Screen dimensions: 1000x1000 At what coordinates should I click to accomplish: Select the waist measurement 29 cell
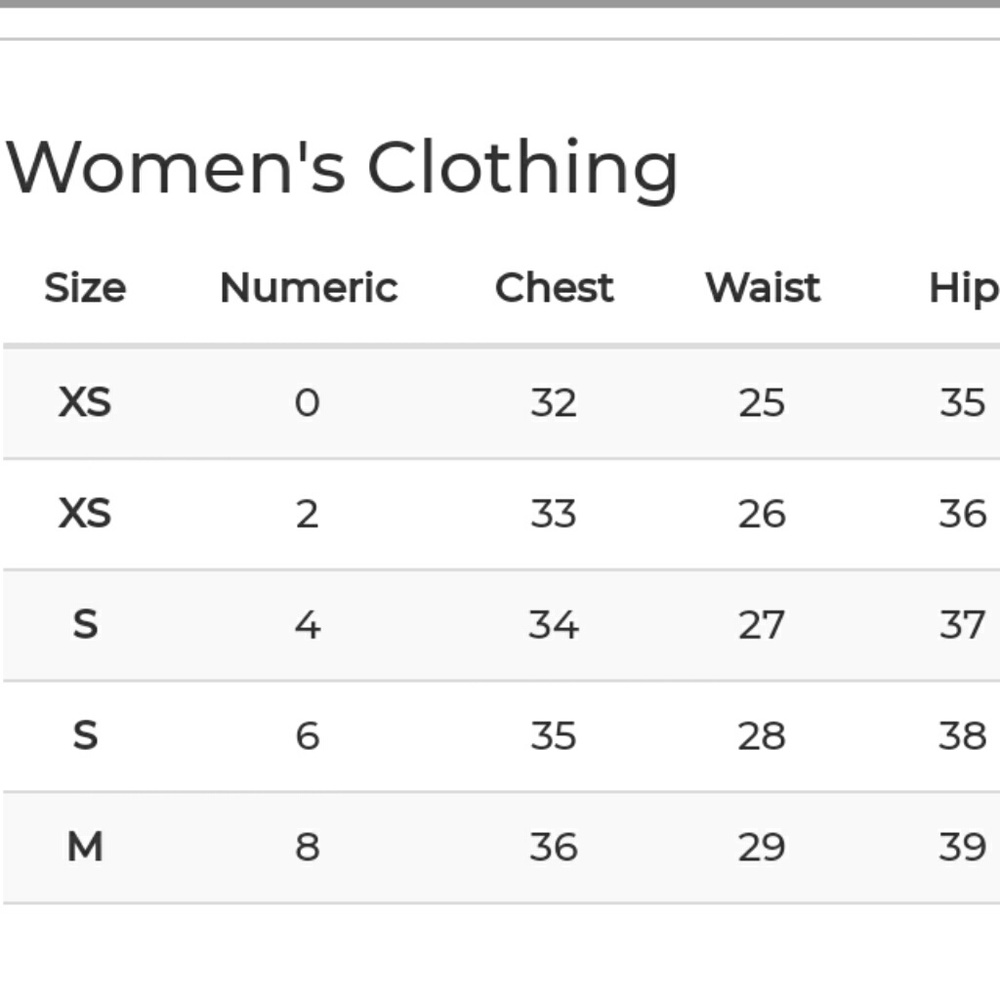pyautogui.click(x=761, y=847)
